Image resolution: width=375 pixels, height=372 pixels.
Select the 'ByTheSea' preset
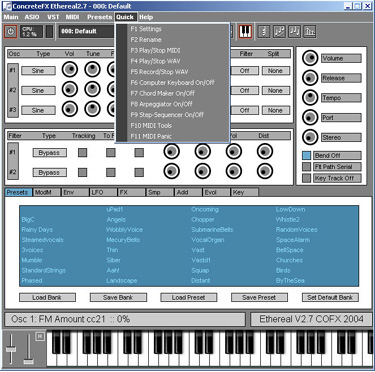pyautogui.click(x=290, y=281)
